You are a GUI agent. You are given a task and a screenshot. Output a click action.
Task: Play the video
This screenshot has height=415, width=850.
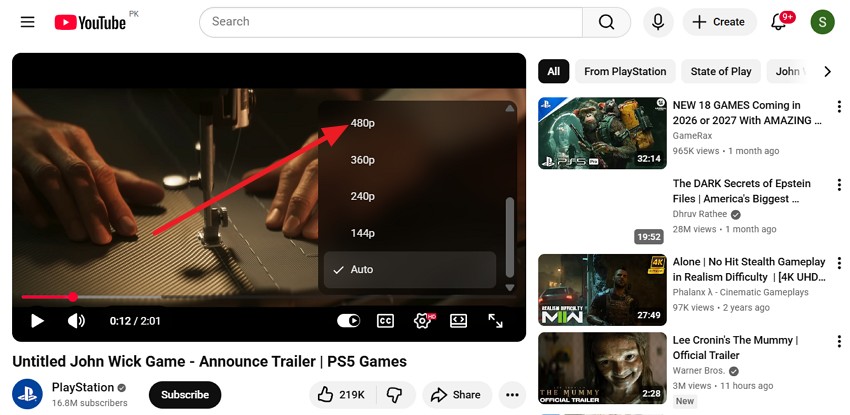coord(37,321)
